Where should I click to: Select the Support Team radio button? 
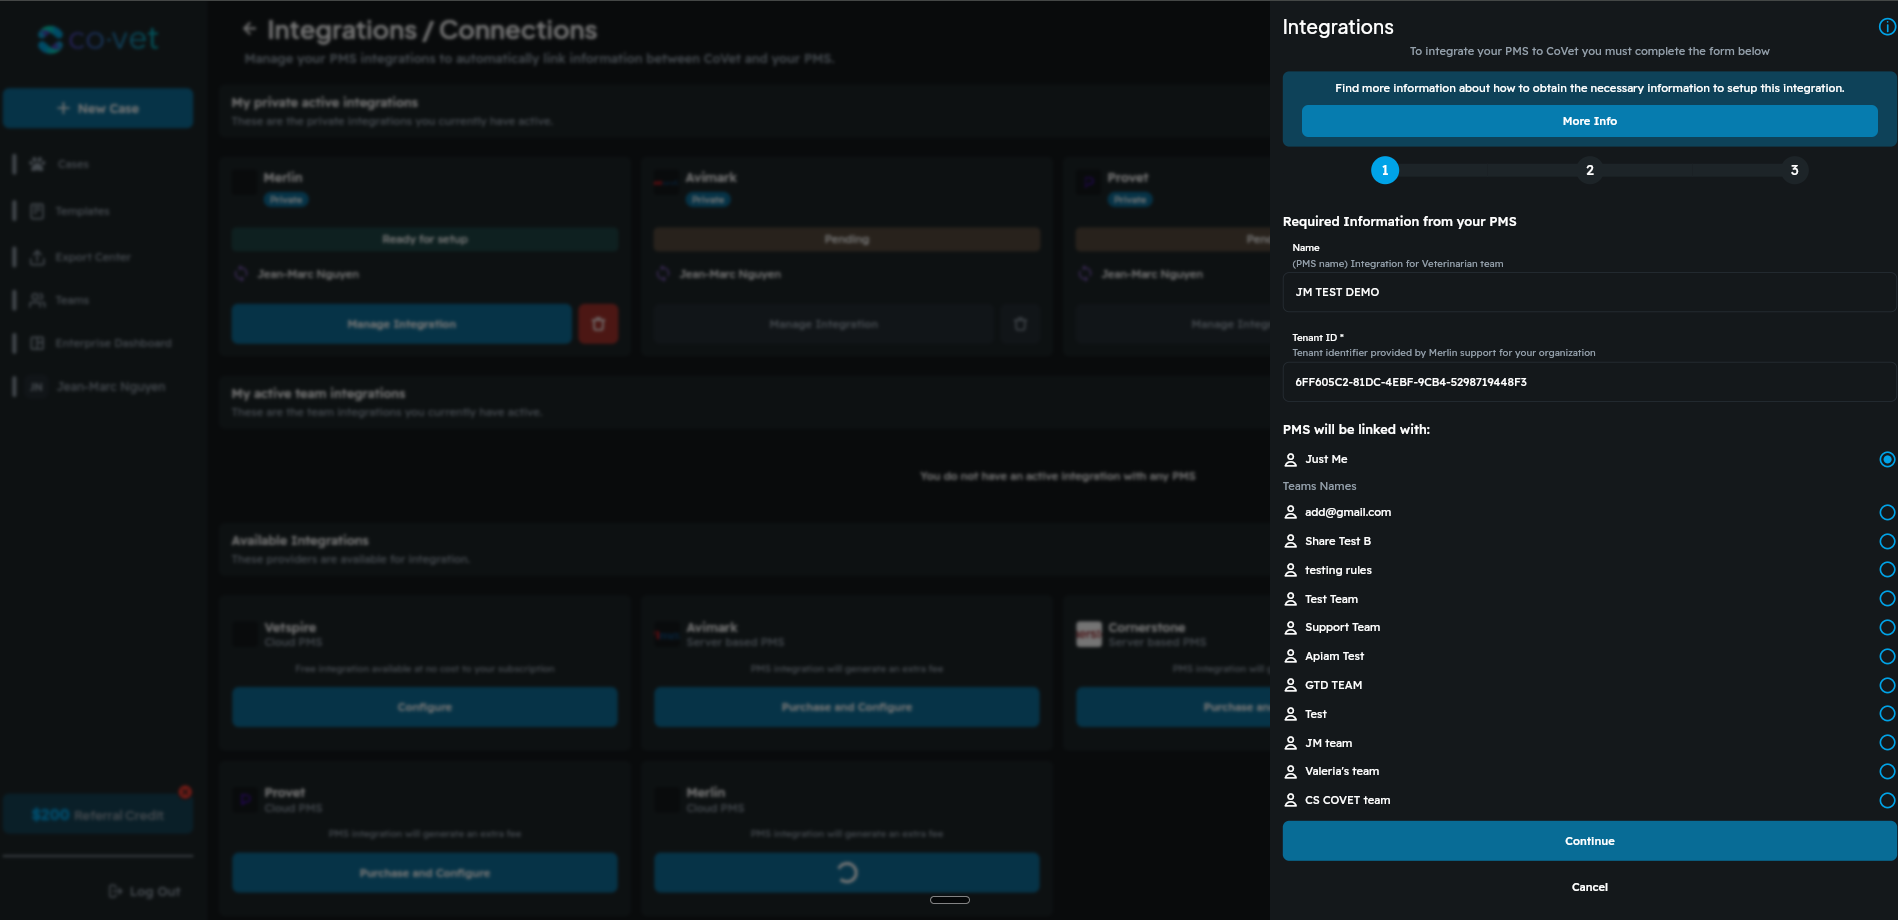pos(1887,627)
